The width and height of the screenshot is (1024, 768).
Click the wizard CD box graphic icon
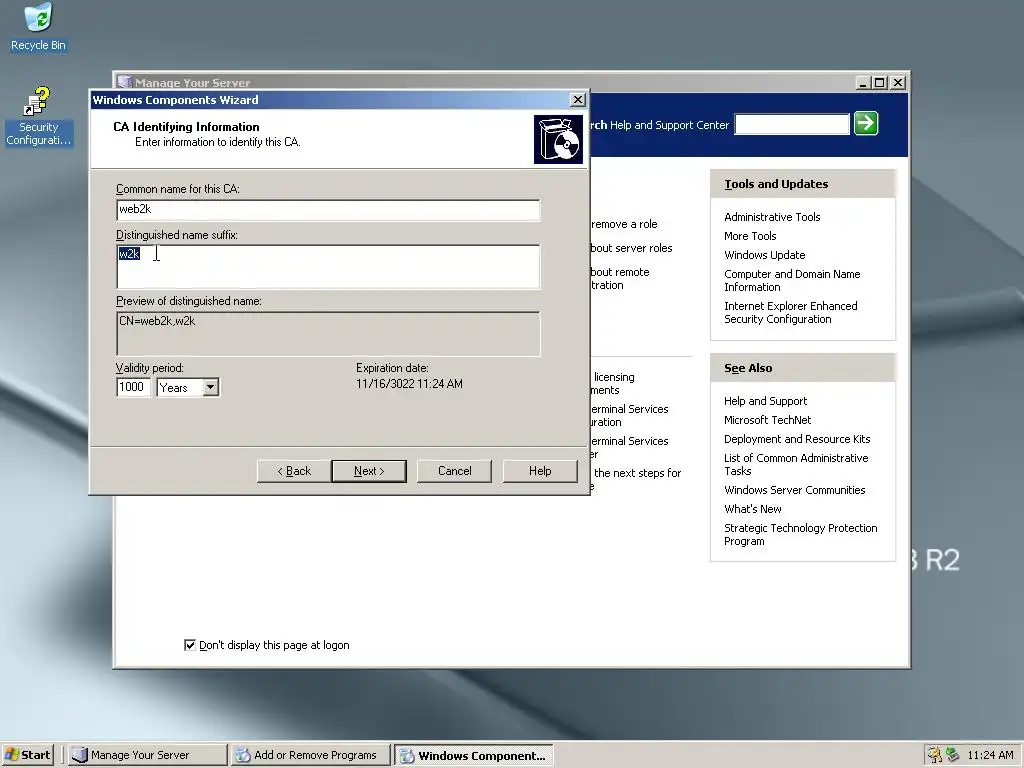tap(558, 139)
